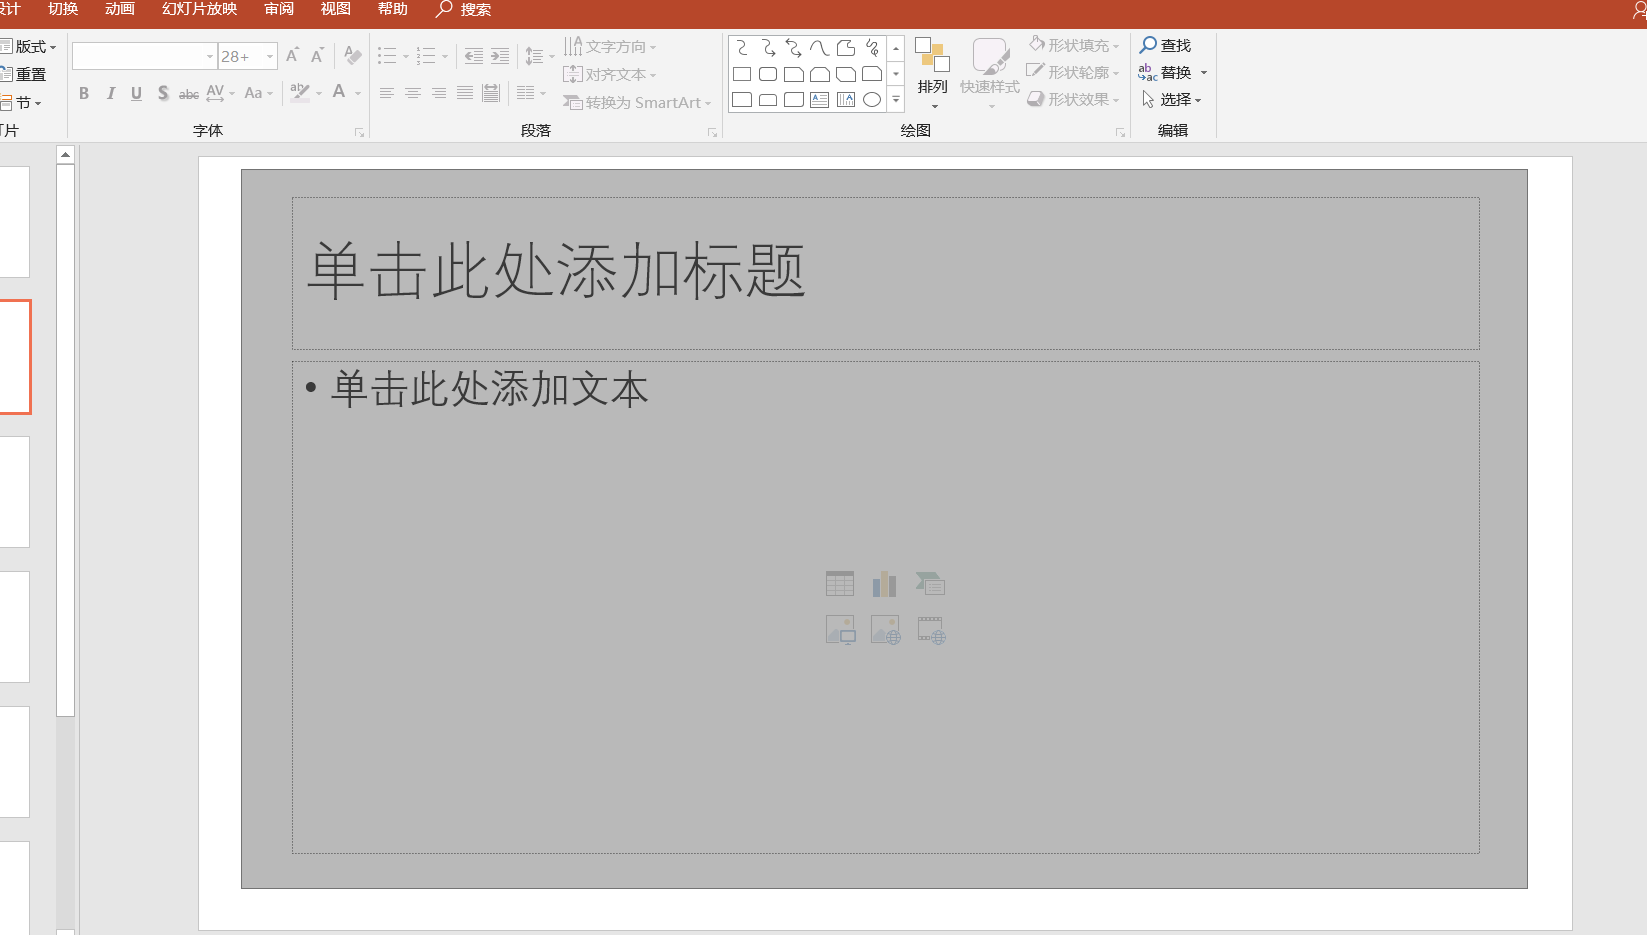The width and height of the screenshot is (1647, 935).
Task: Insert a SmartArt graphic in the placeholder
Action: click(x=930, y=583)
